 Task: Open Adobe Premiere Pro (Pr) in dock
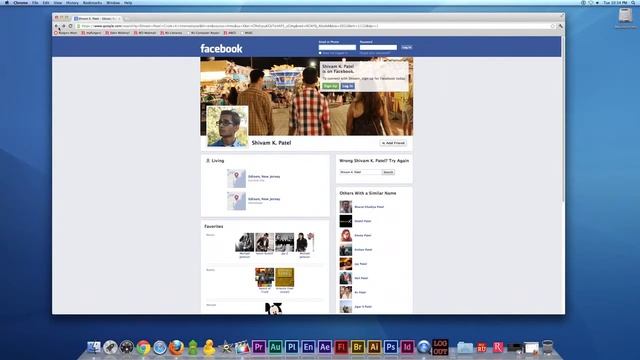tap(259, 347)
